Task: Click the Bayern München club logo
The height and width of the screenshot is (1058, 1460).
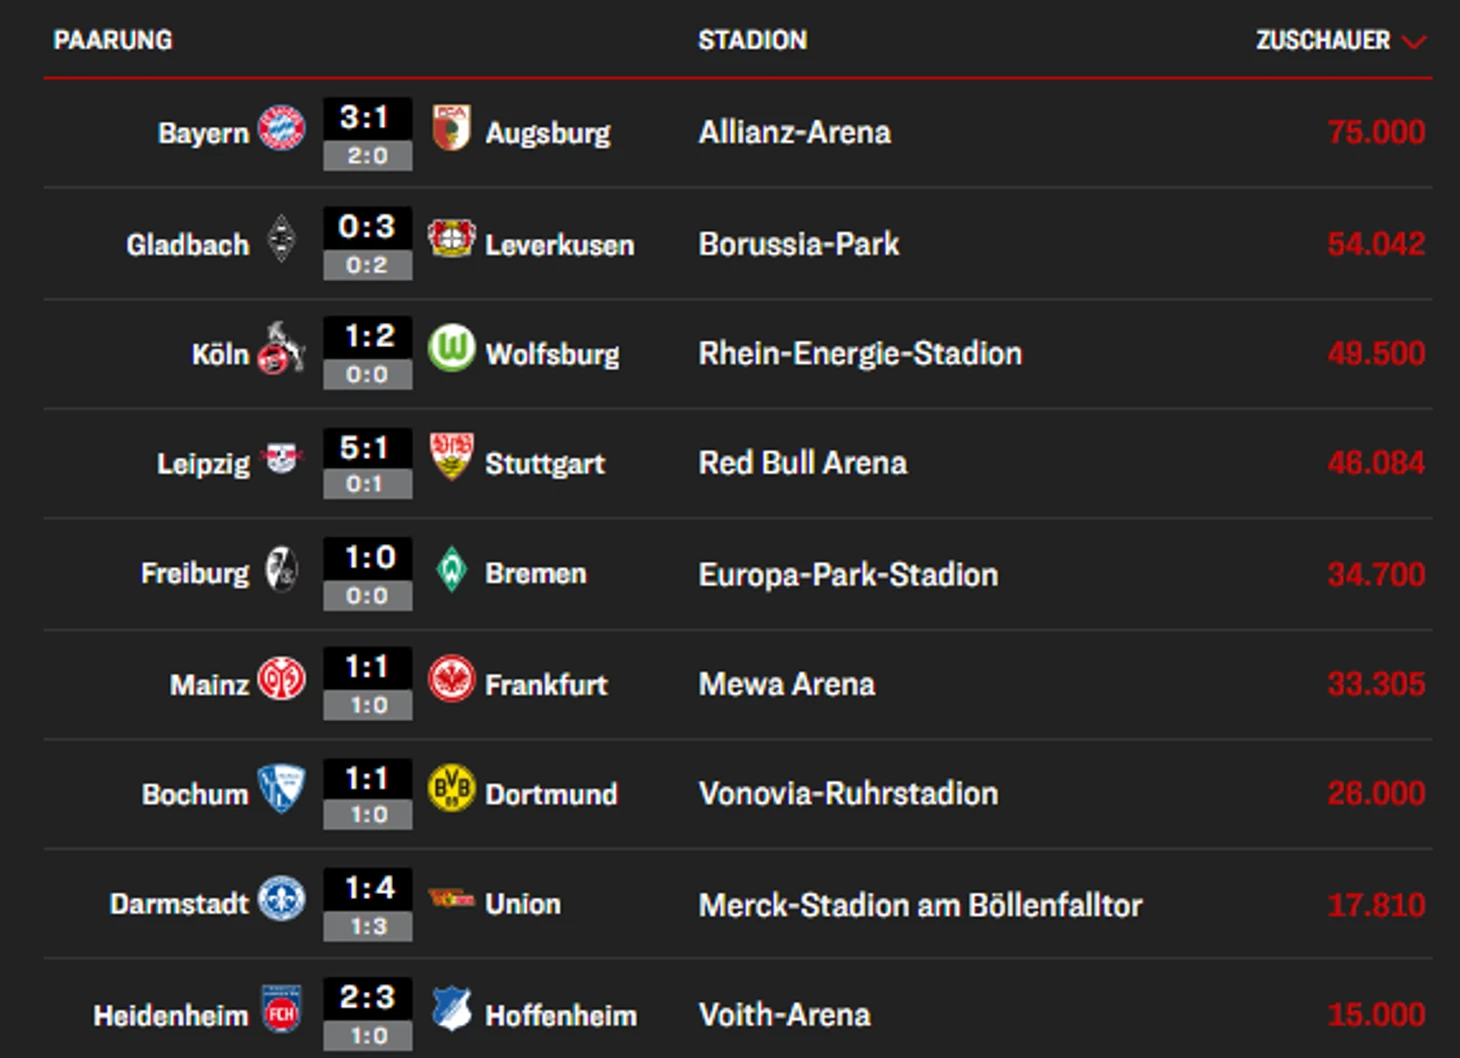Action: coord(282,129)
